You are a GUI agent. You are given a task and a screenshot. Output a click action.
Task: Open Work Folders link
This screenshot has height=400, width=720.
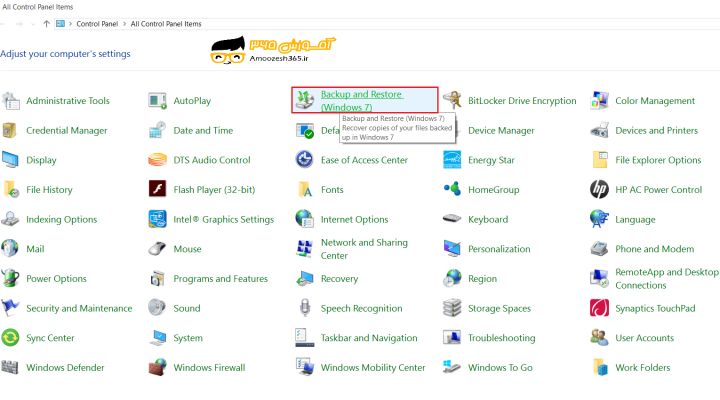point(642,367)
